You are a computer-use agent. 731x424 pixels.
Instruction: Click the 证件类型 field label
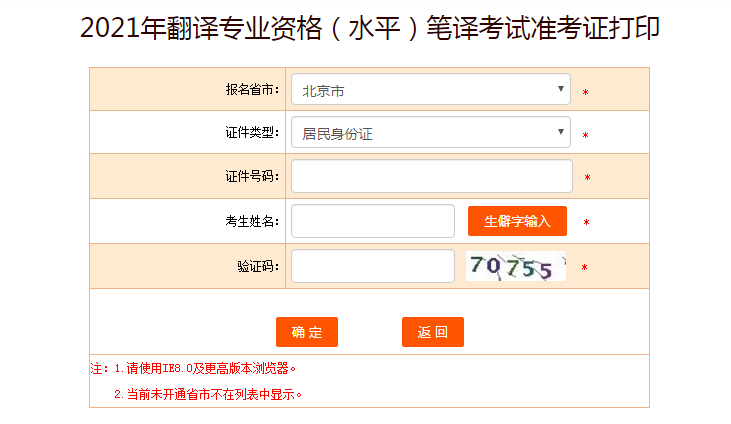point(252,132)
